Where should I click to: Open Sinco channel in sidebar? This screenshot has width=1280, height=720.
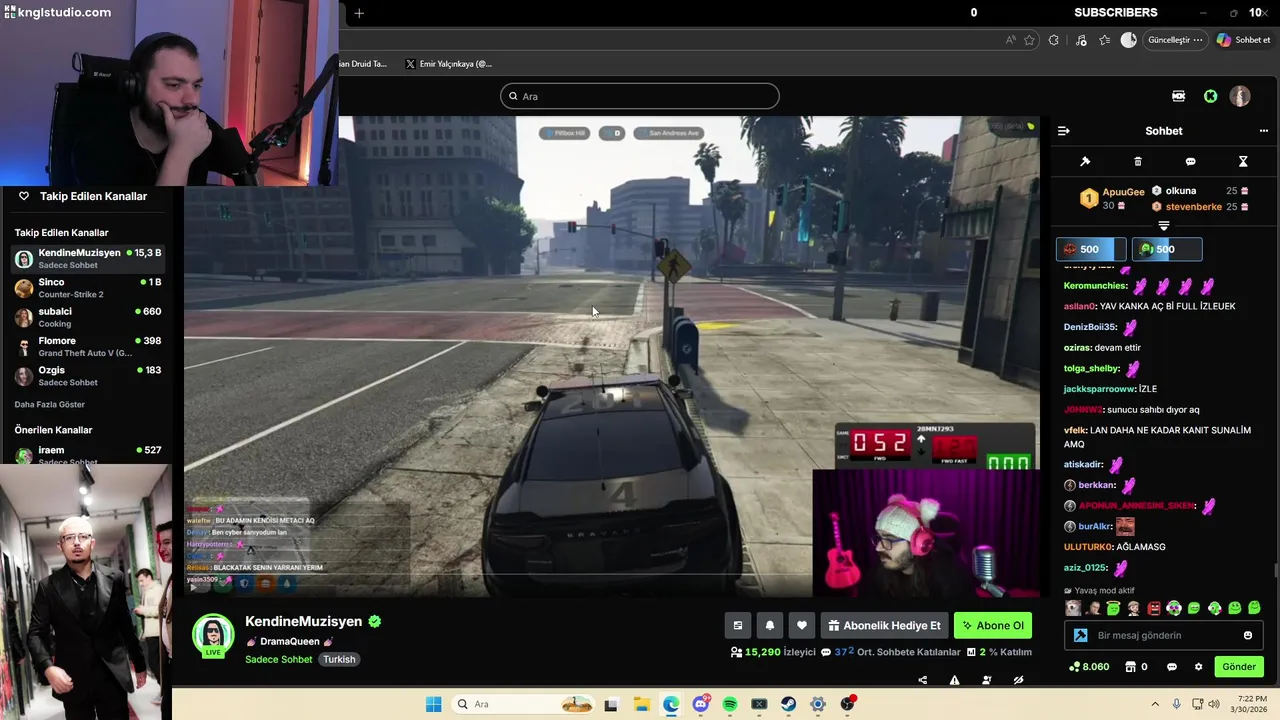coord(87,288)
